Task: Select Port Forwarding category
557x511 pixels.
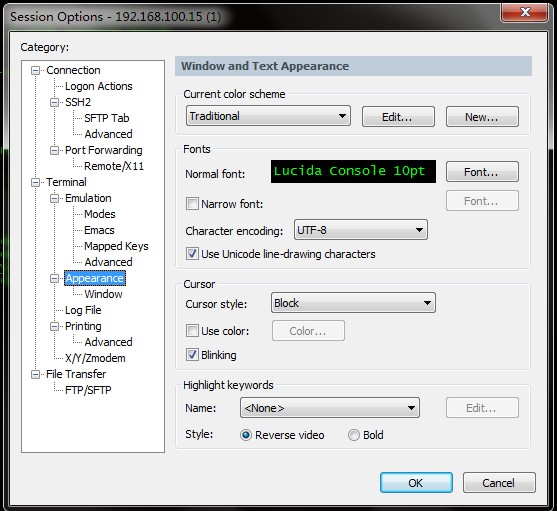Action: [x=103, y=150]
